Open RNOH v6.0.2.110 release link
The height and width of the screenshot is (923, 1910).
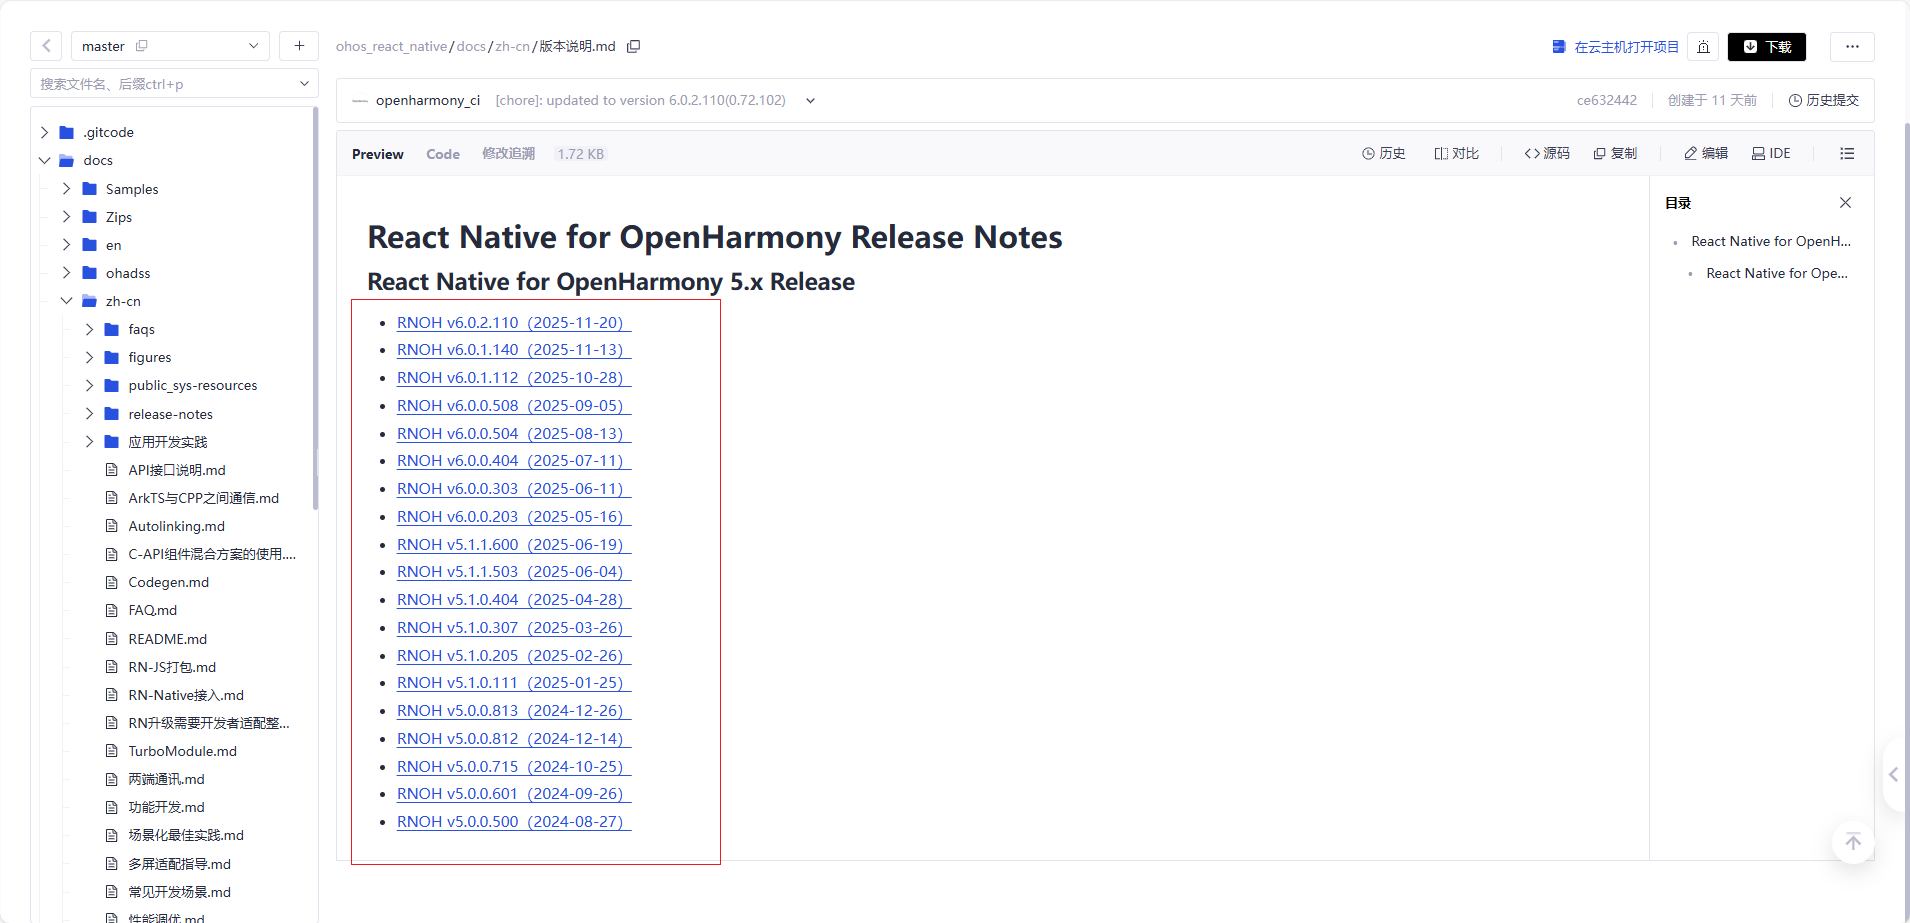514,323
